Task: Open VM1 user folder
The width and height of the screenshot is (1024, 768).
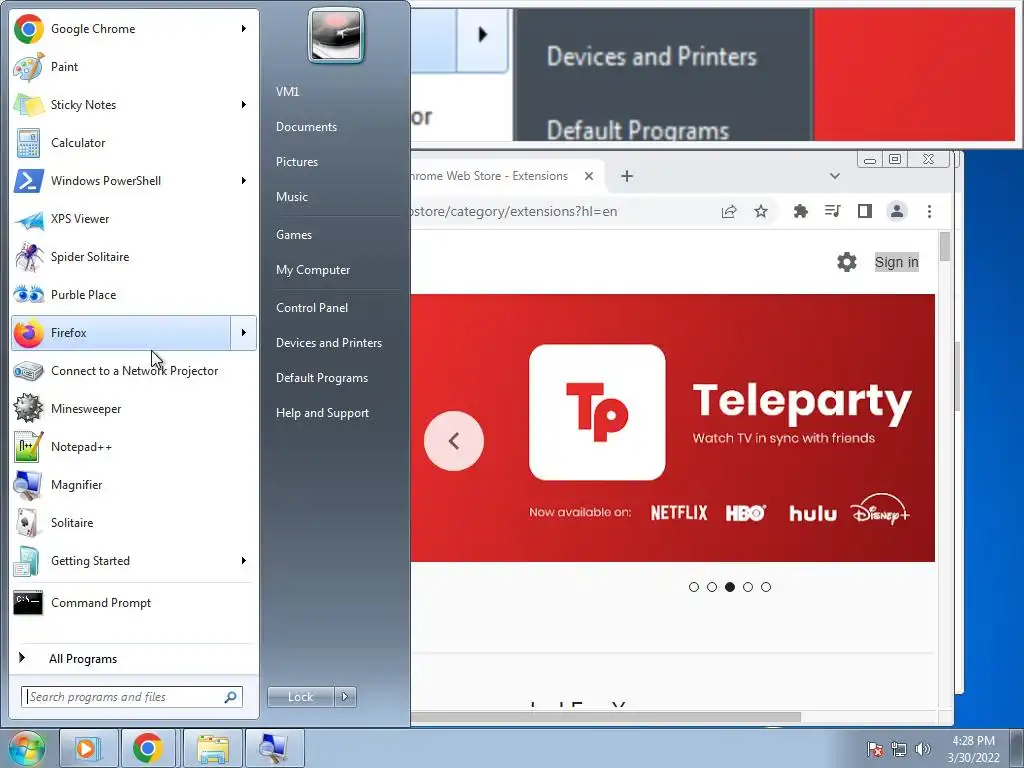Action: pyautogui.click(x=287, y=91)
